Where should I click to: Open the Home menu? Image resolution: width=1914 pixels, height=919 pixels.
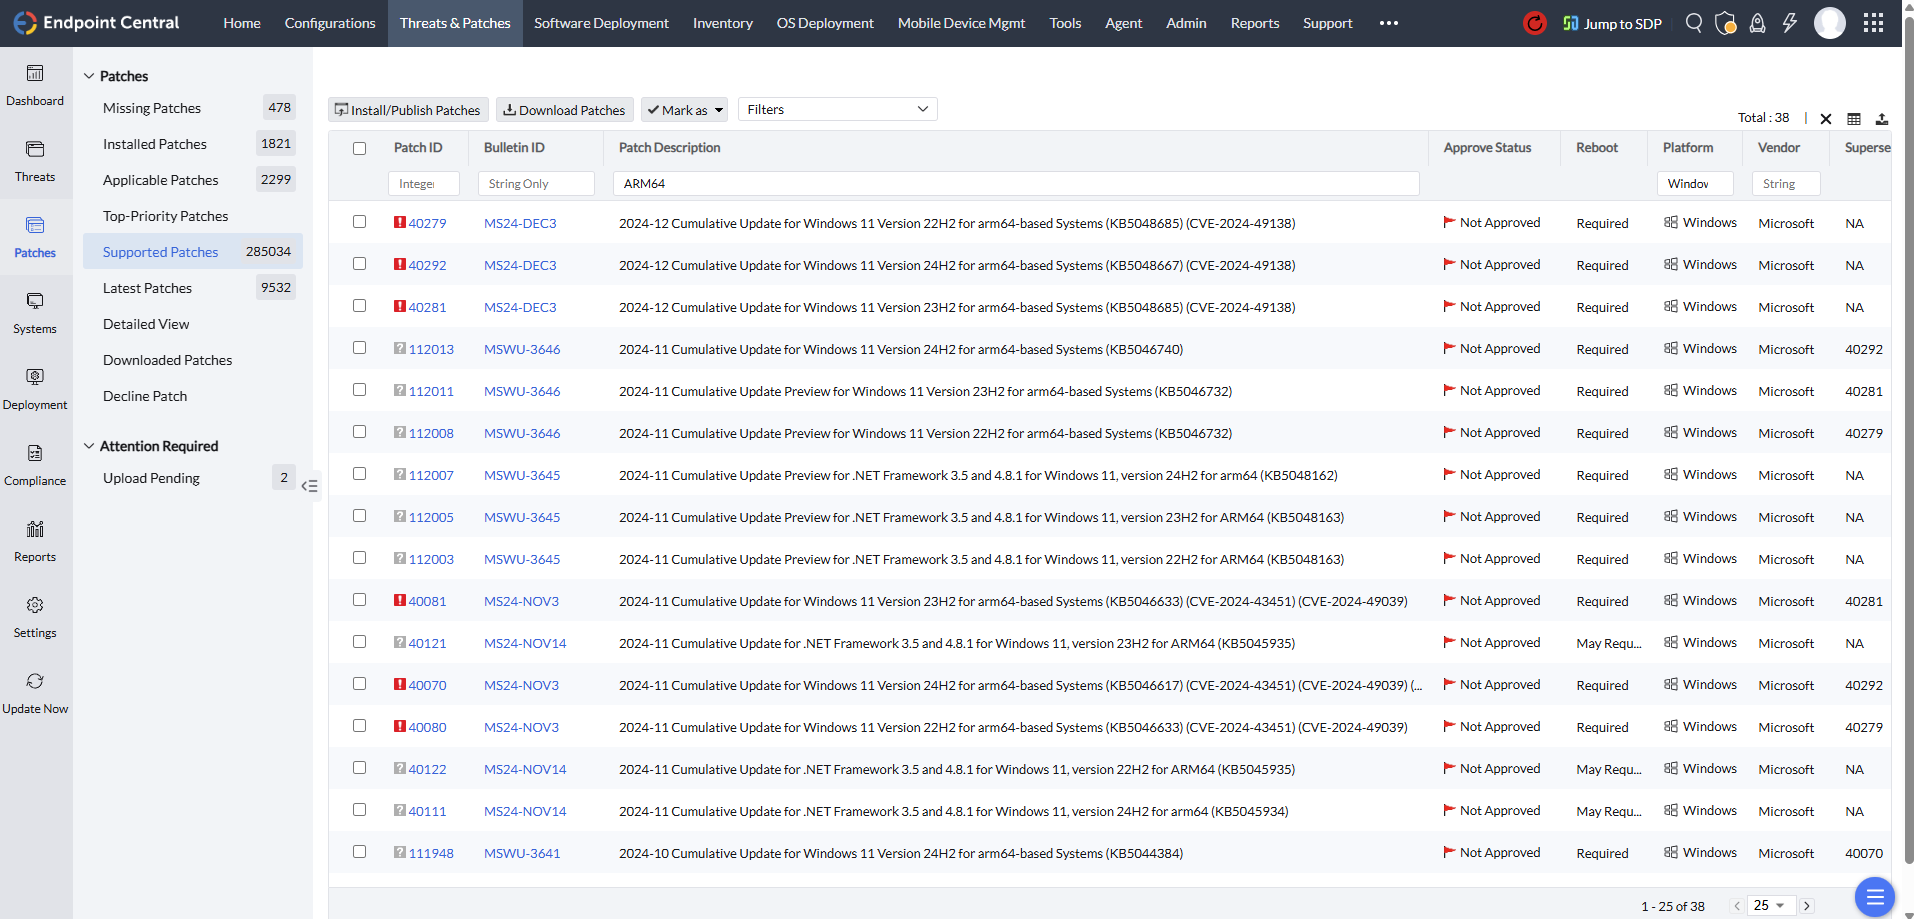[x=242, y=23]
